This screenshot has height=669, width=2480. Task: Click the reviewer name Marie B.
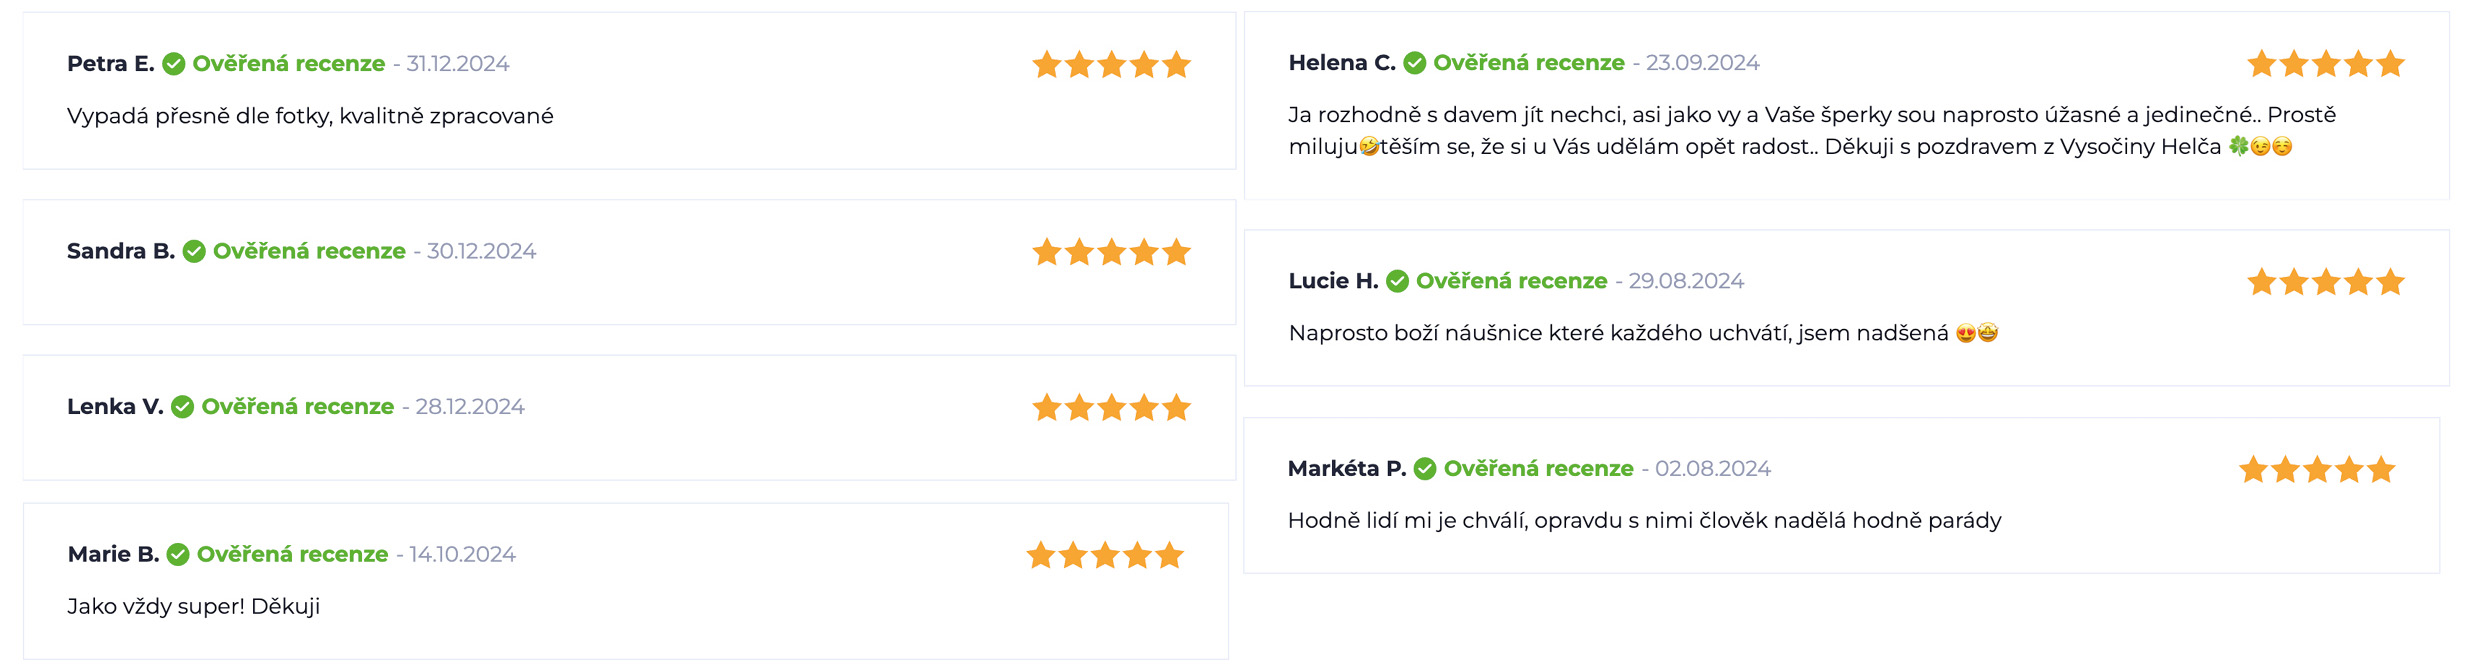(114, 554)
